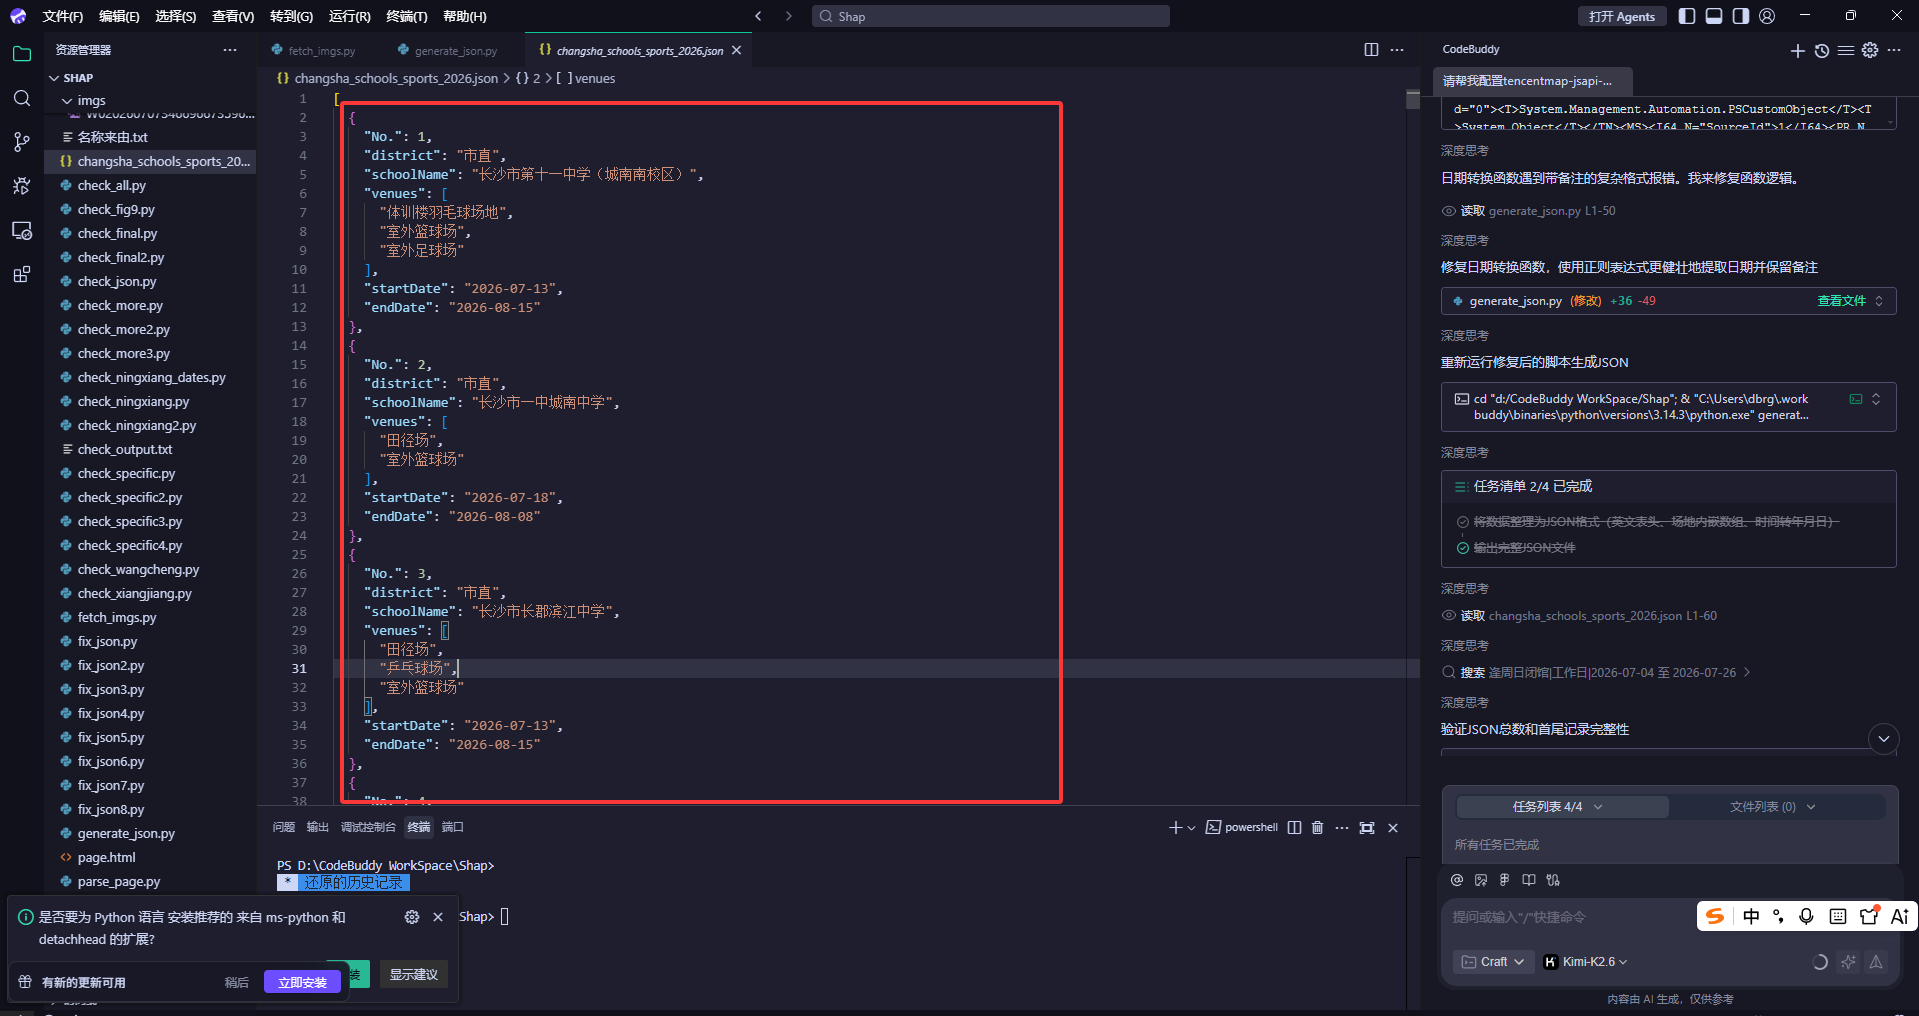Click the 显示建议 button
Screen dimensions: 1919x1016
click(413, 974)
